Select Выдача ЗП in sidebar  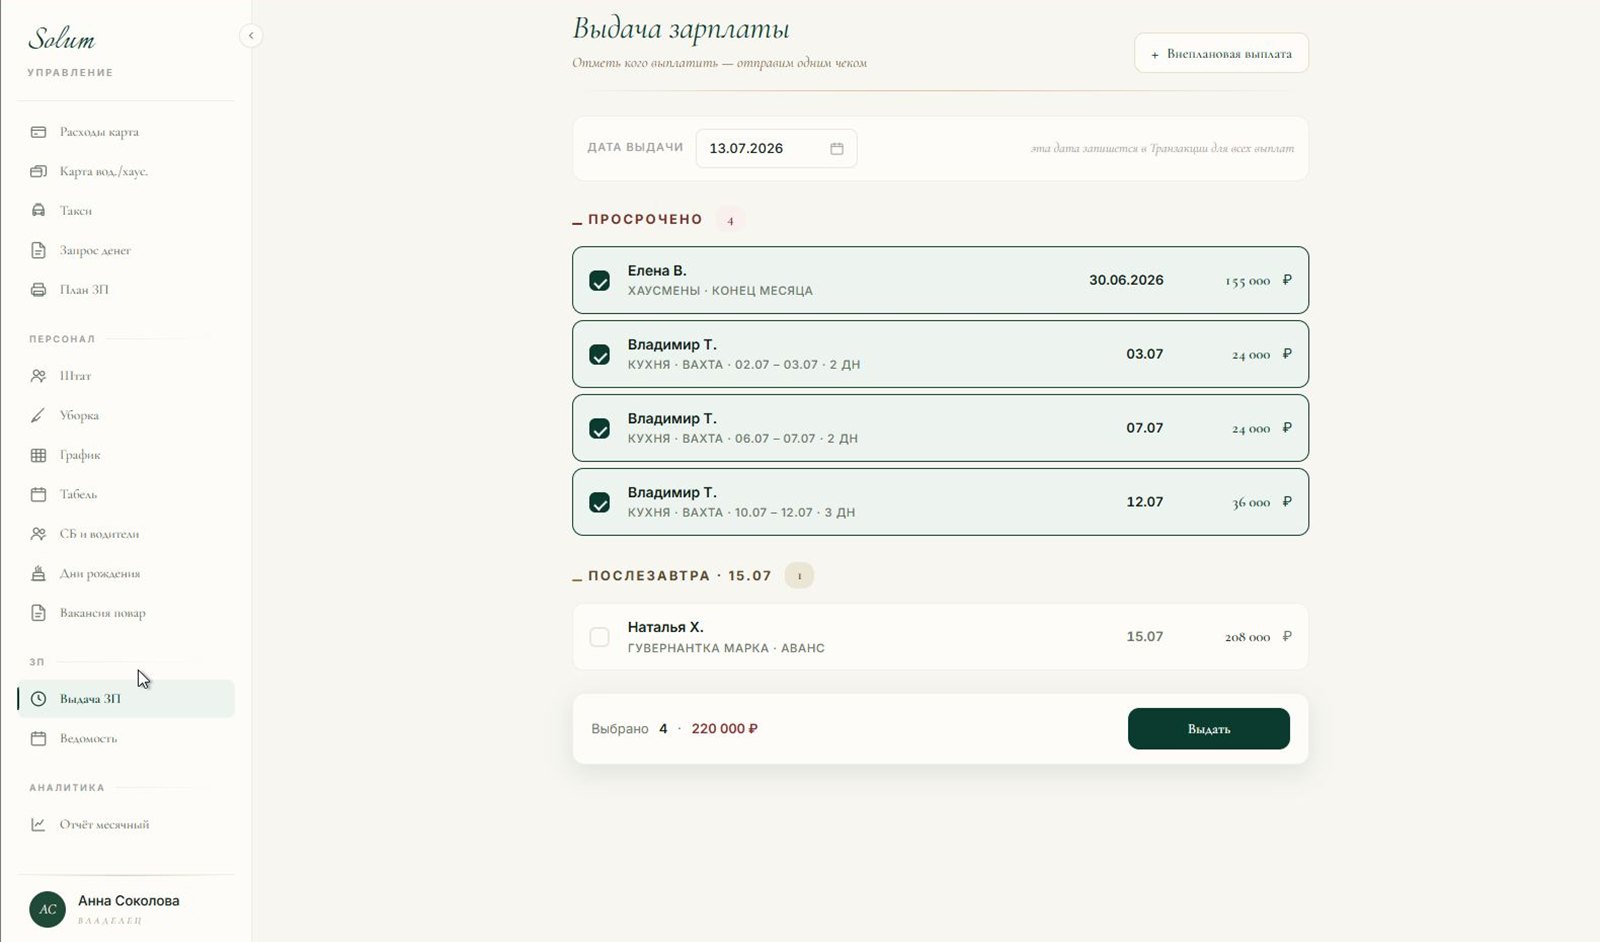coord(125,699)
